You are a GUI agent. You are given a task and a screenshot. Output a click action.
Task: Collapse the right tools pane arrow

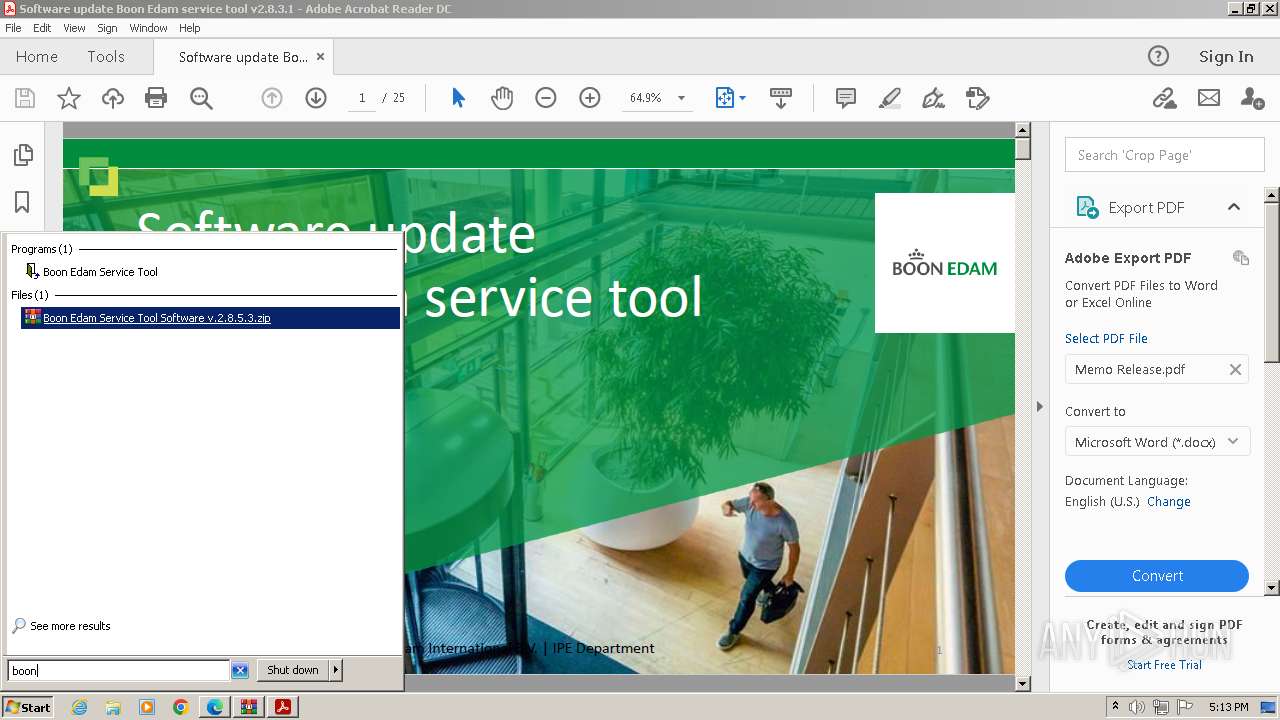[1039, 406]
